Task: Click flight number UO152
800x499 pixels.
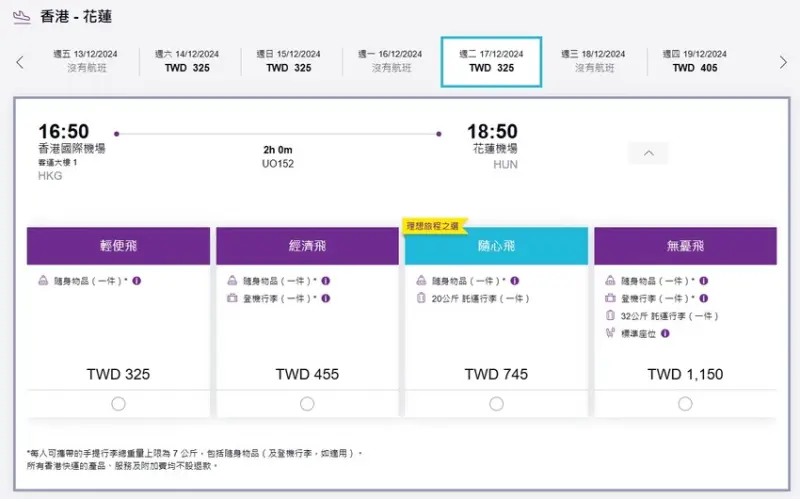Action: (x=278, y=164)
